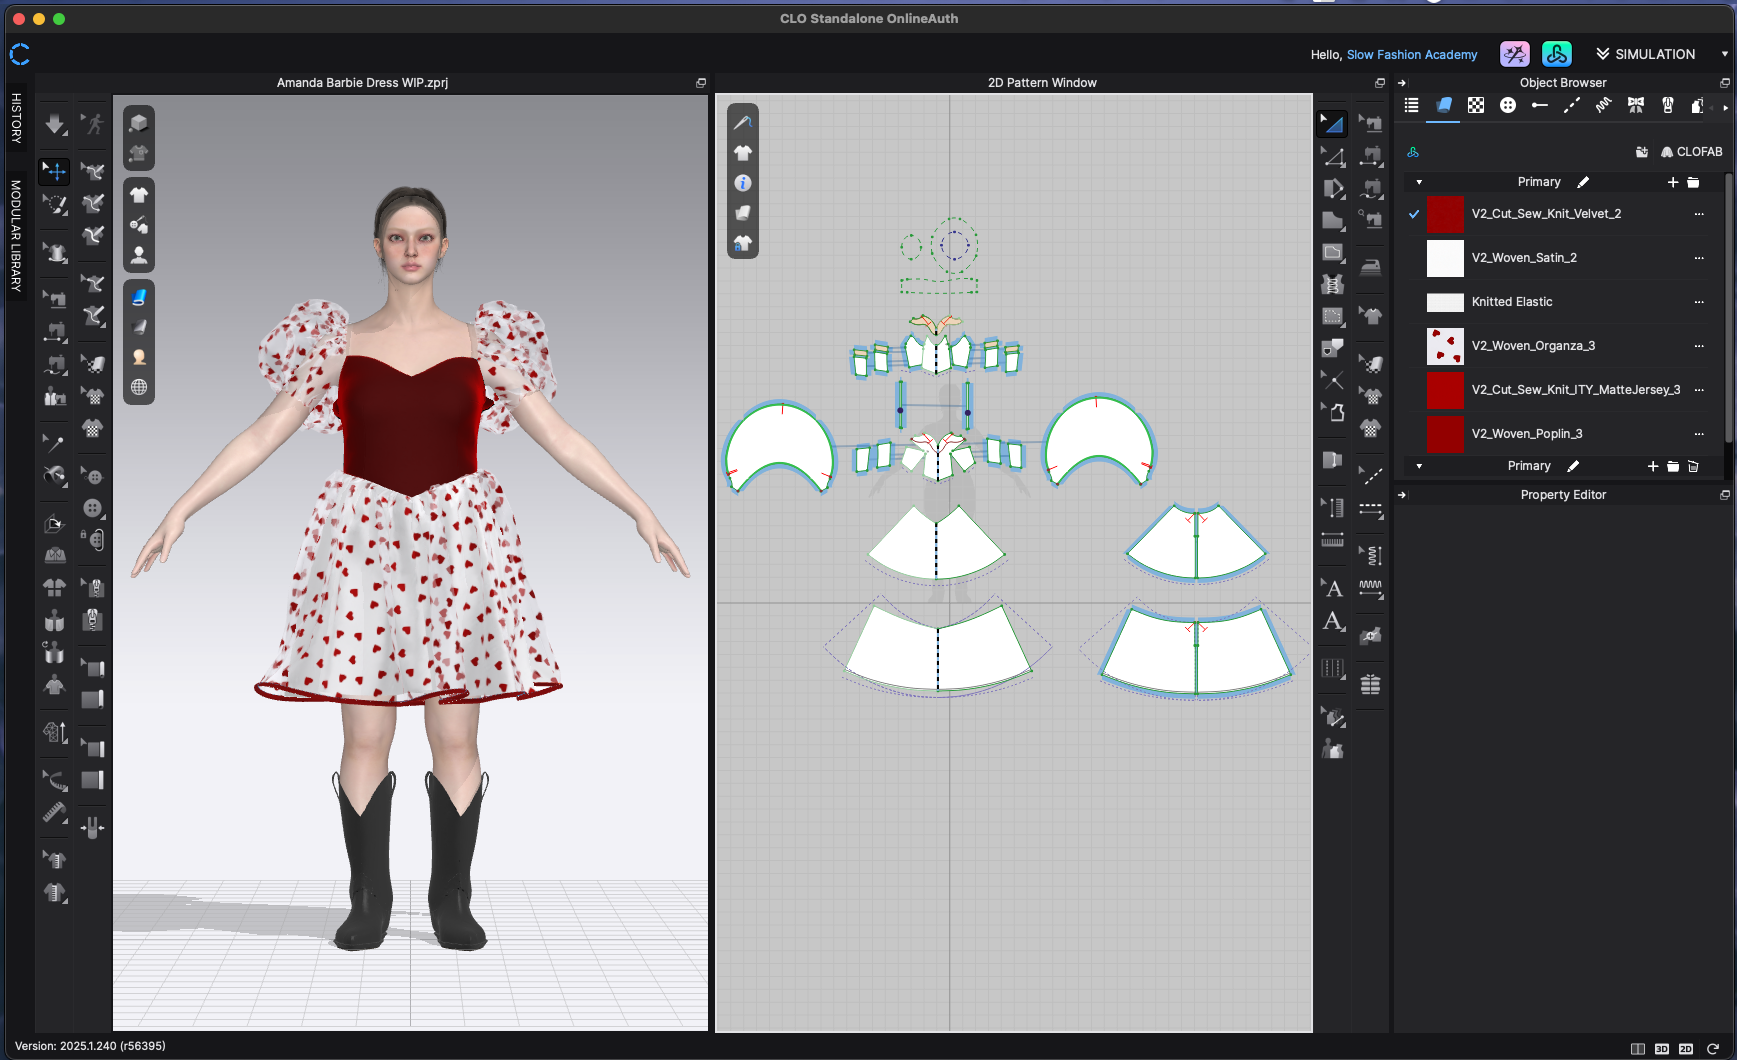1737x1060 pixels.
Task: Open the MODULAR LIBRARY side tab
Action: point(16,236)
